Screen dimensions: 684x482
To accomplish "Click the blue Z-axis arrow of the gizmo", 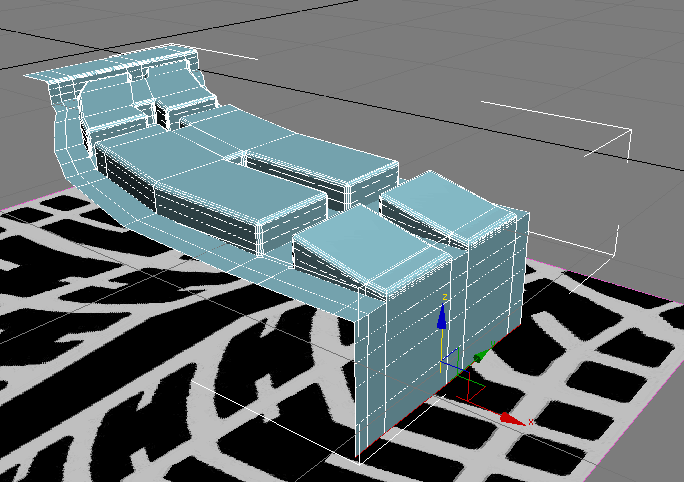I will (443, 316).
